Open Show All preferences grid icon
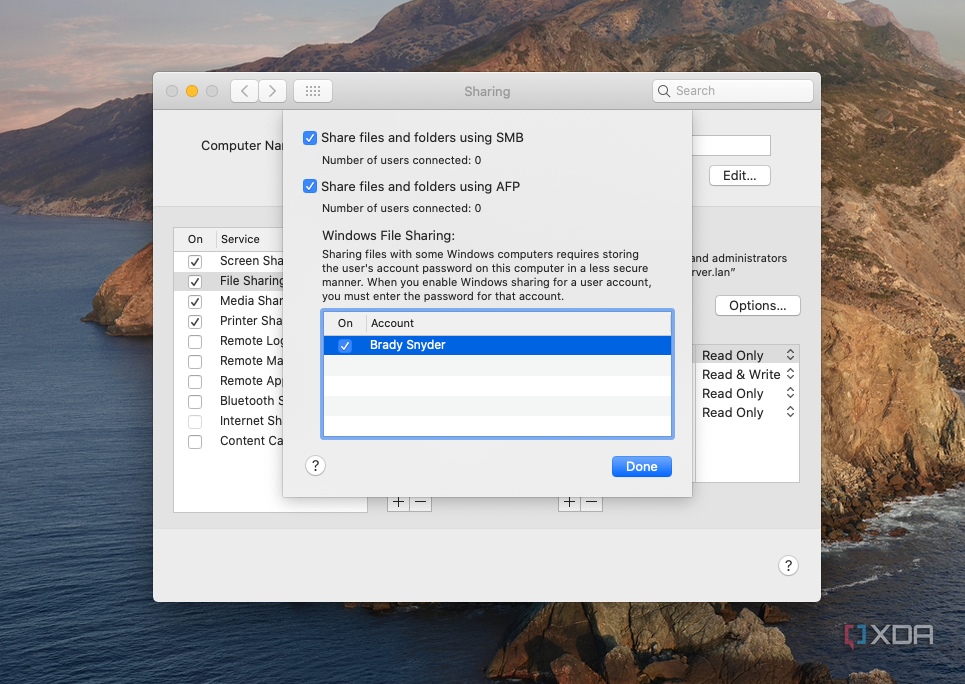This screenshot has height=684, width=965. pos(312,90)
